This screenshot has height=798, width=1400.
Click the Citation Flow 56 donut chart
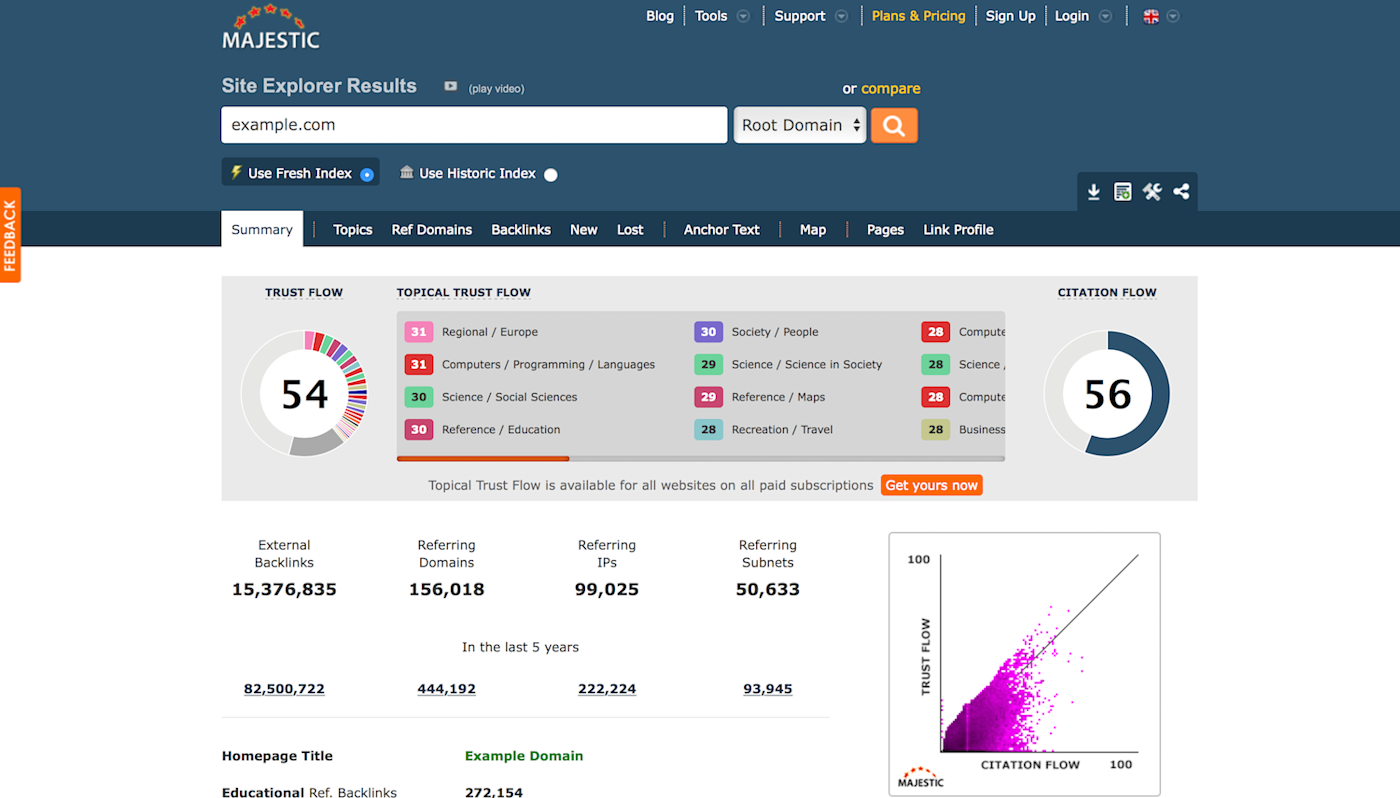(x=1107, y=394)
